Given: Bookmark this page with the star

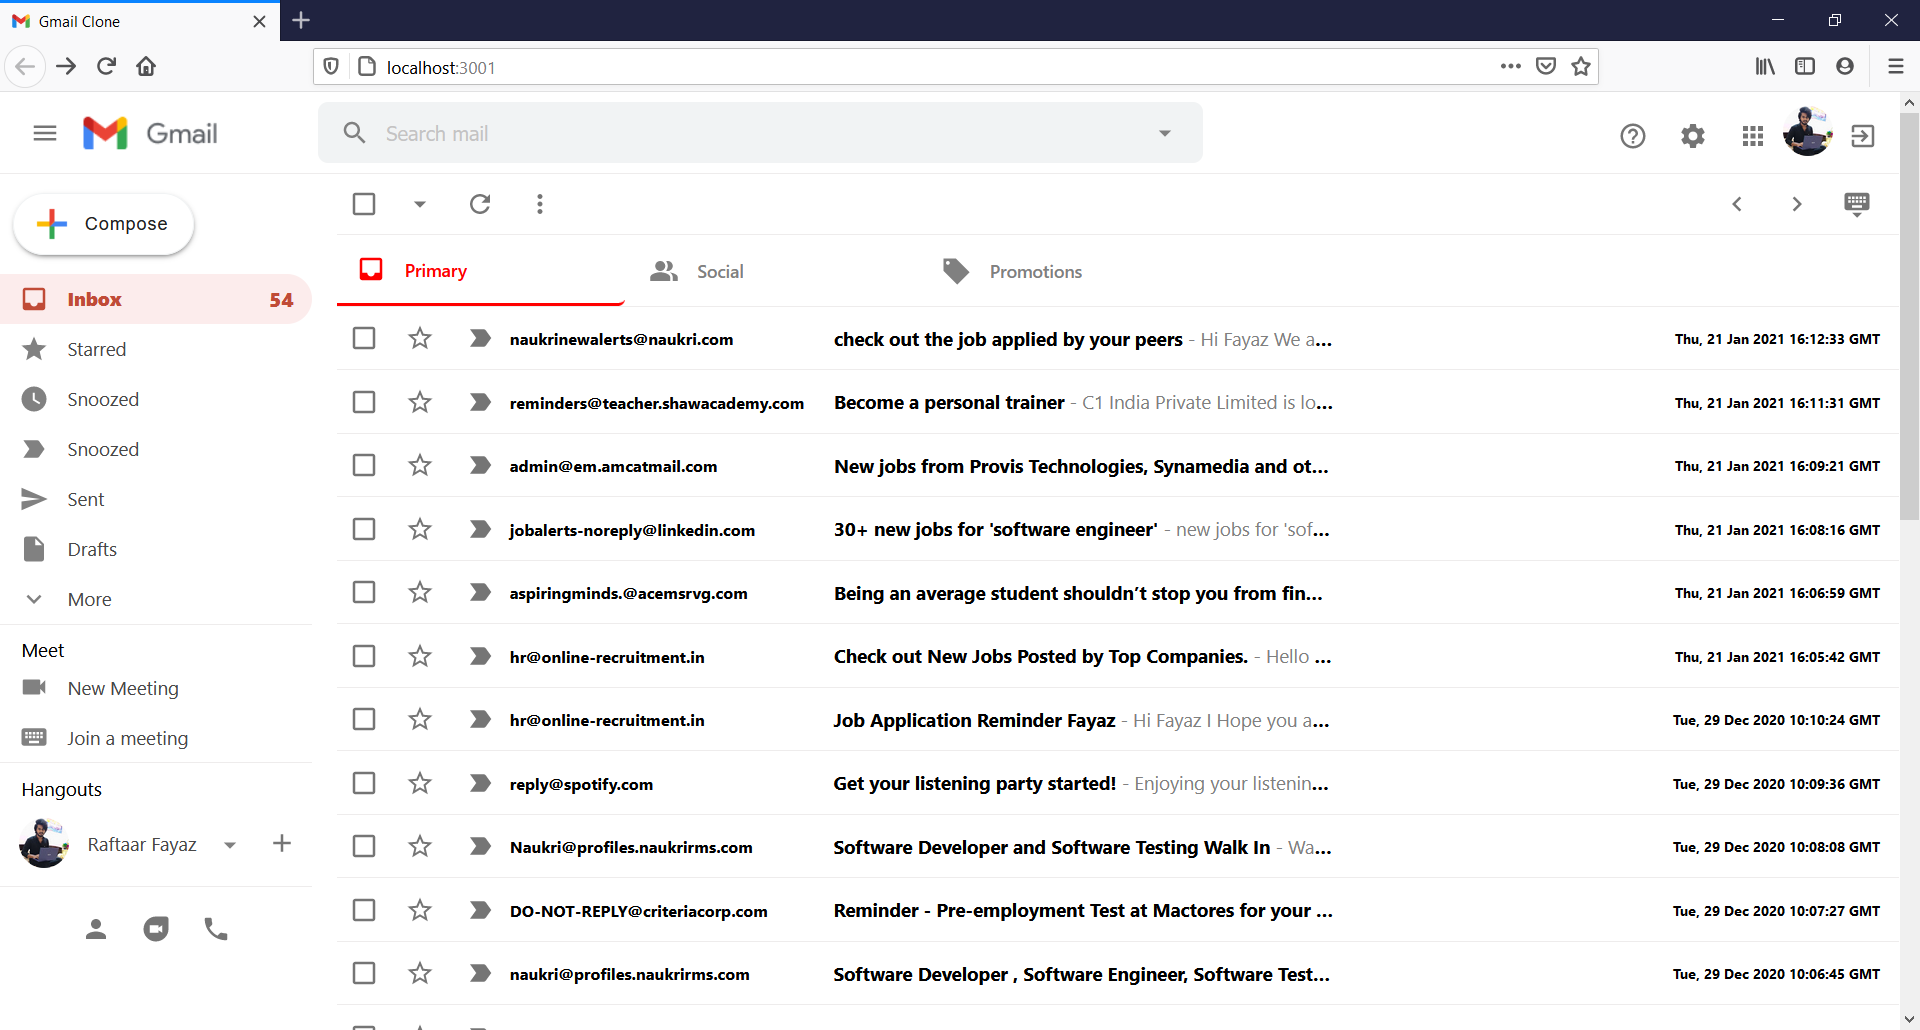Looking at the screenshot, I should click(1581, 67).
